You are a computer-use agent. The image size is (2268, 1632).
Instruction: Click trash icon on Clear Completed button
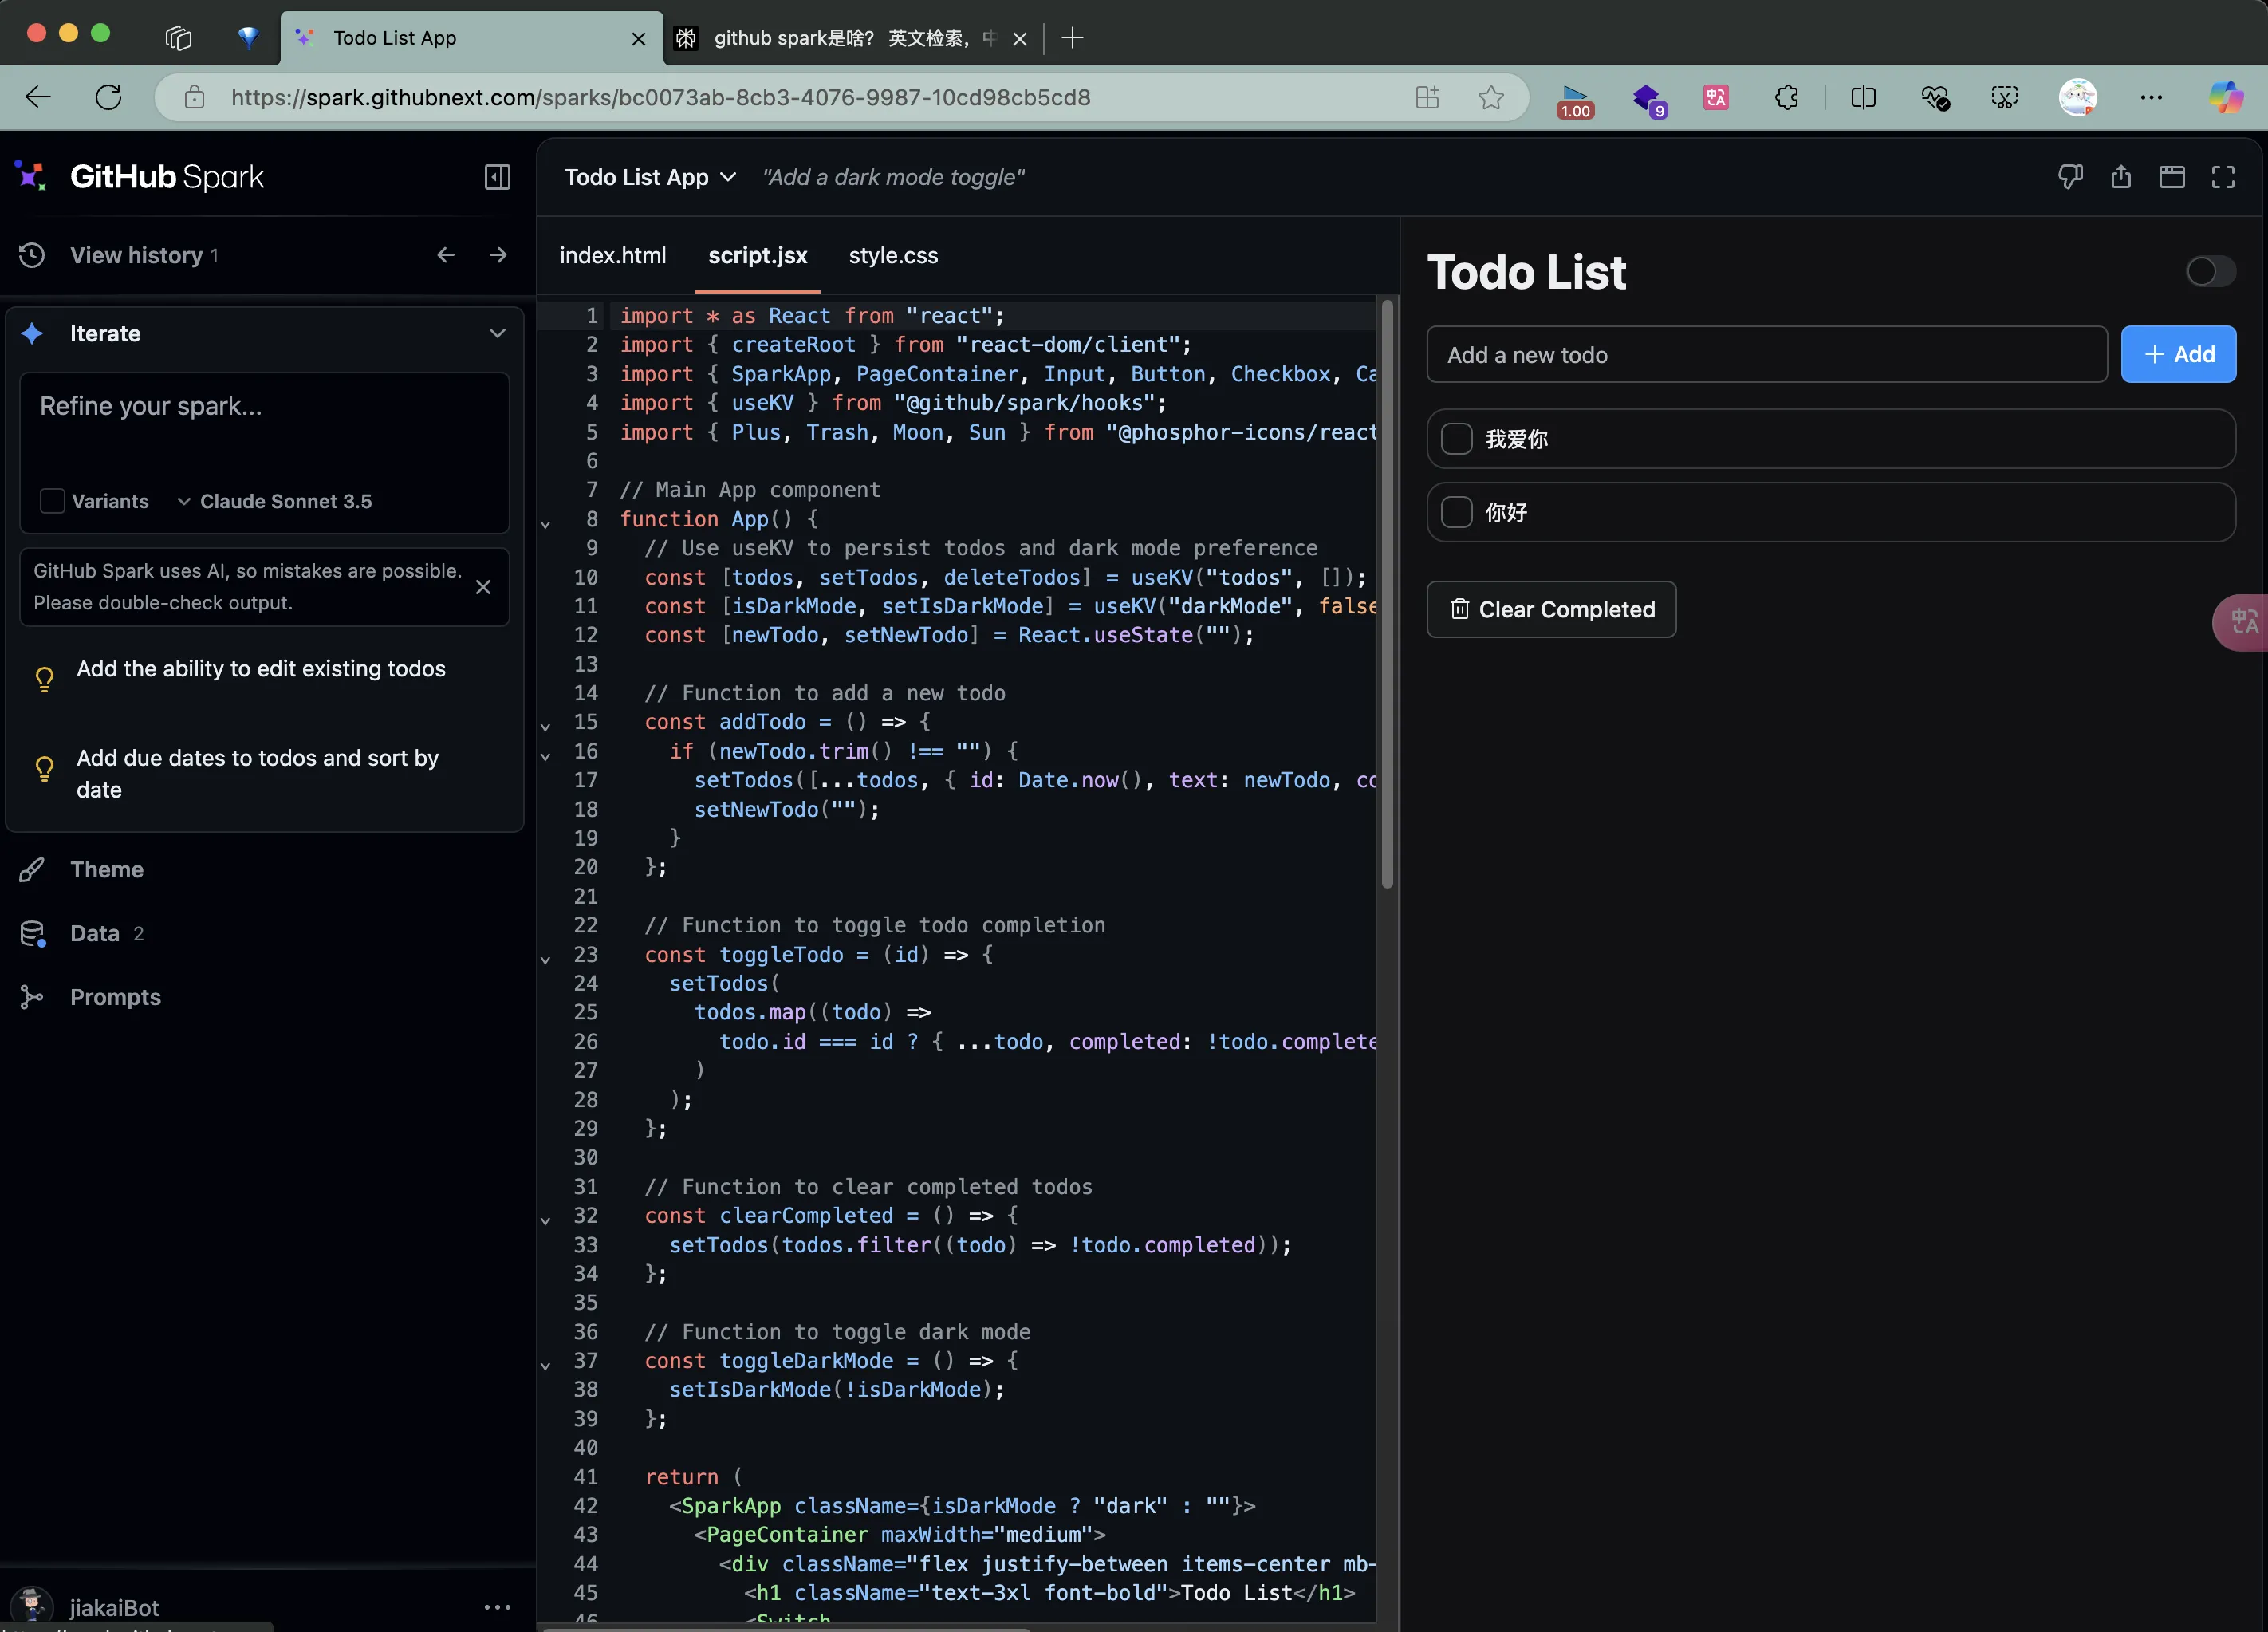1460,609
